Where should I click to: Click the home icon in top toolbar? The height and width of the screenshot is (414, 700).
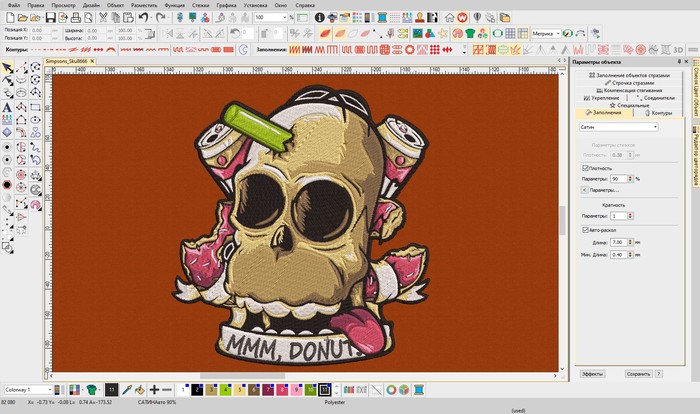pyautogui.click(x=450, y=18)
